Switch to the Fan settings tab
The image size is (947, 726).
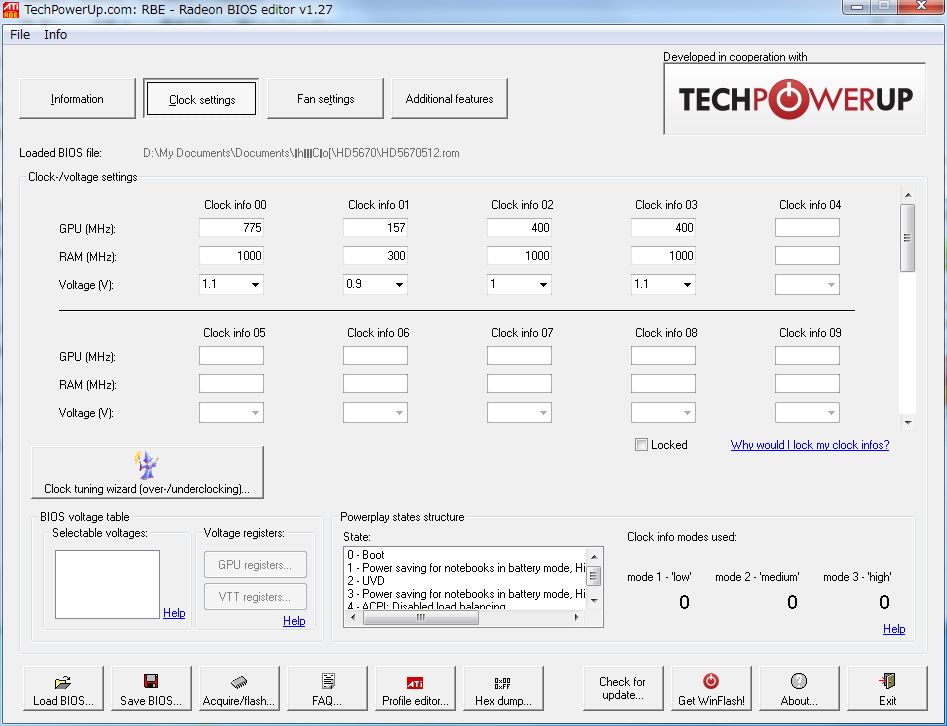click(x=326, y=98)
